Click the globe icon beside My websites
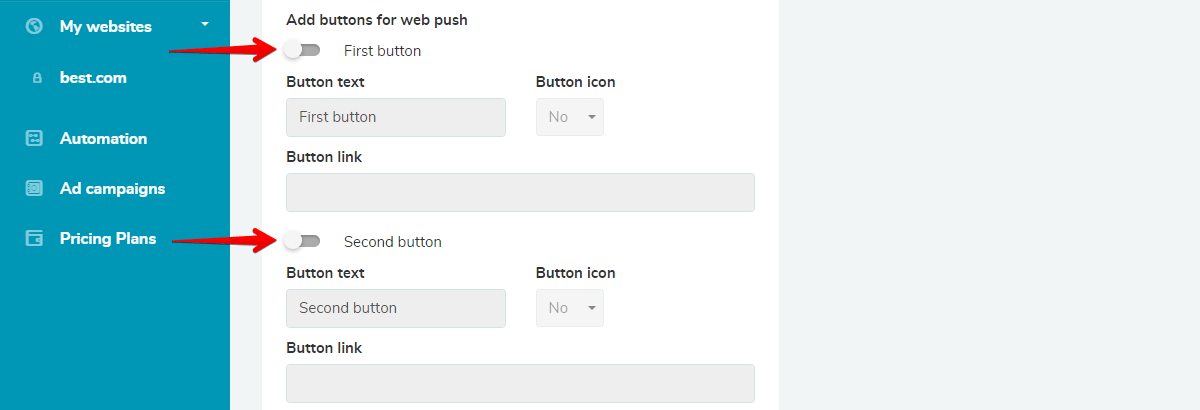 click(x=34, y=26)
